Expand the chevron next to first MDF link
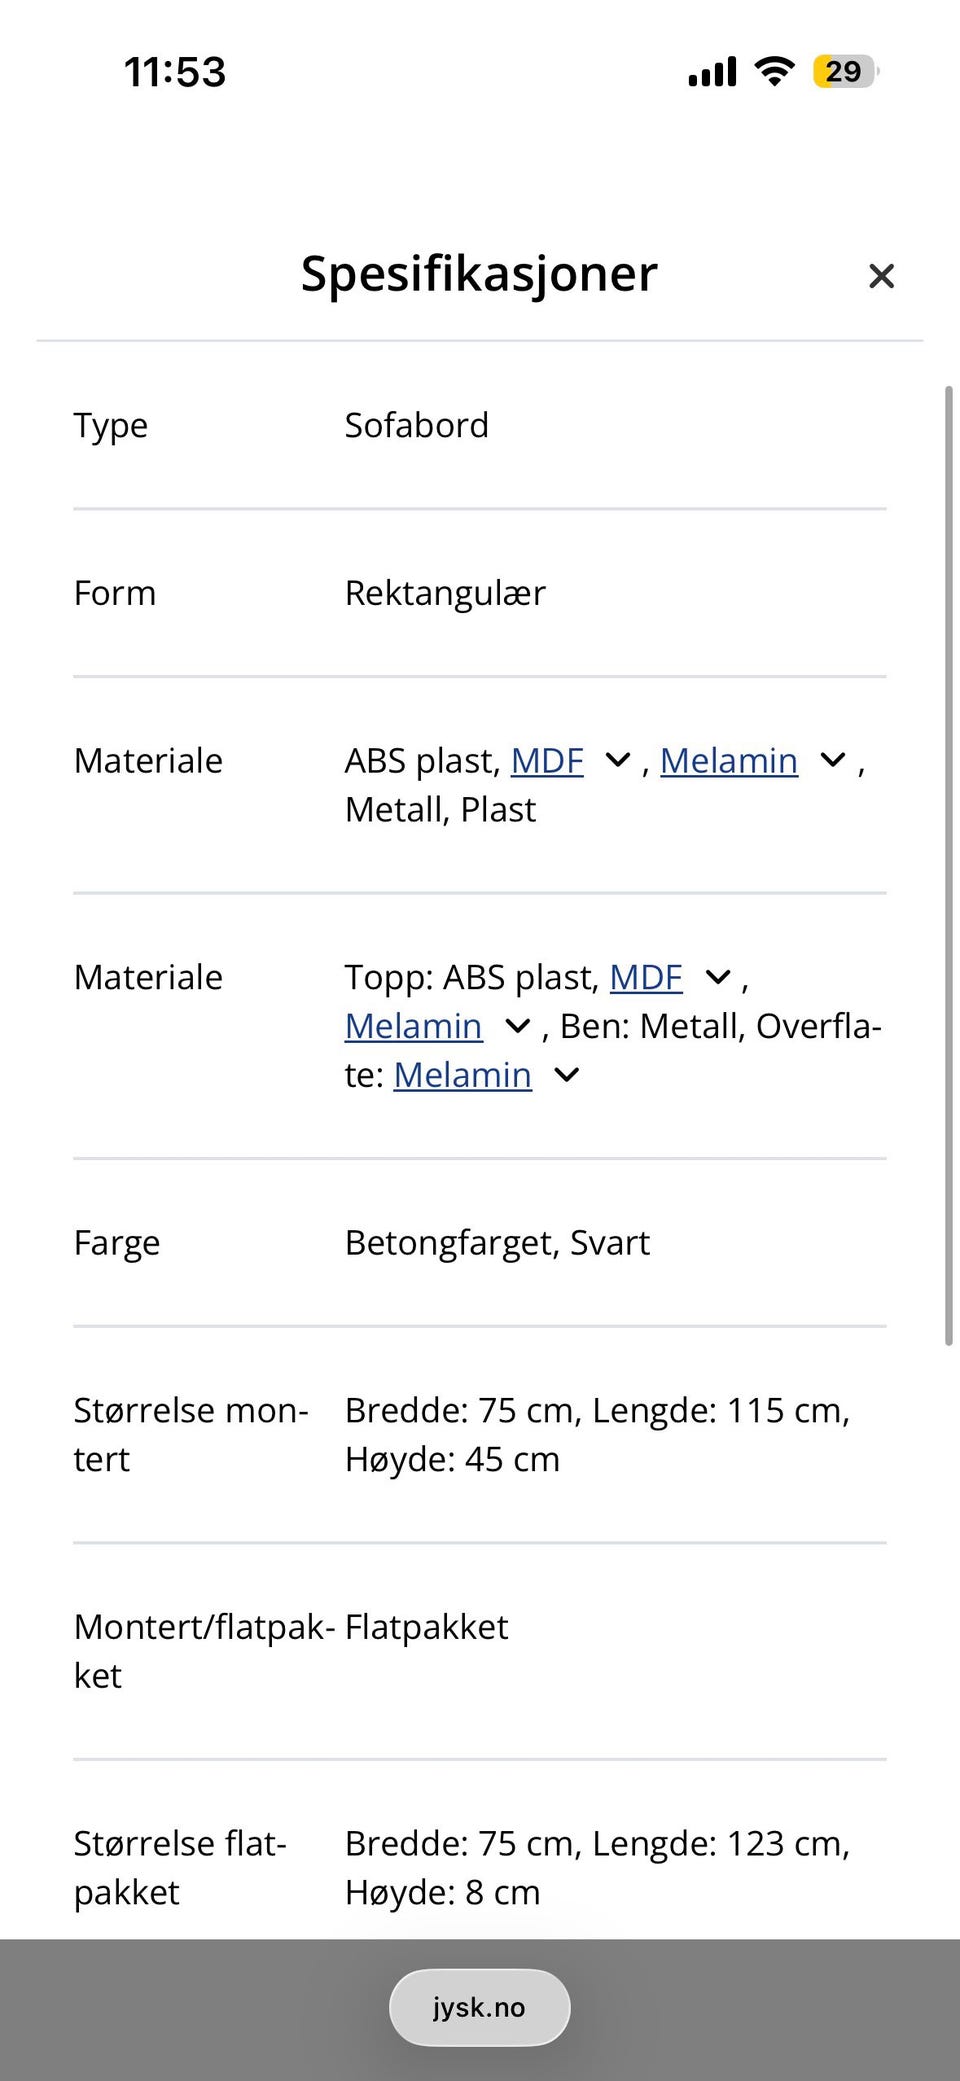The image size is (960, 2081). (618, 761)
